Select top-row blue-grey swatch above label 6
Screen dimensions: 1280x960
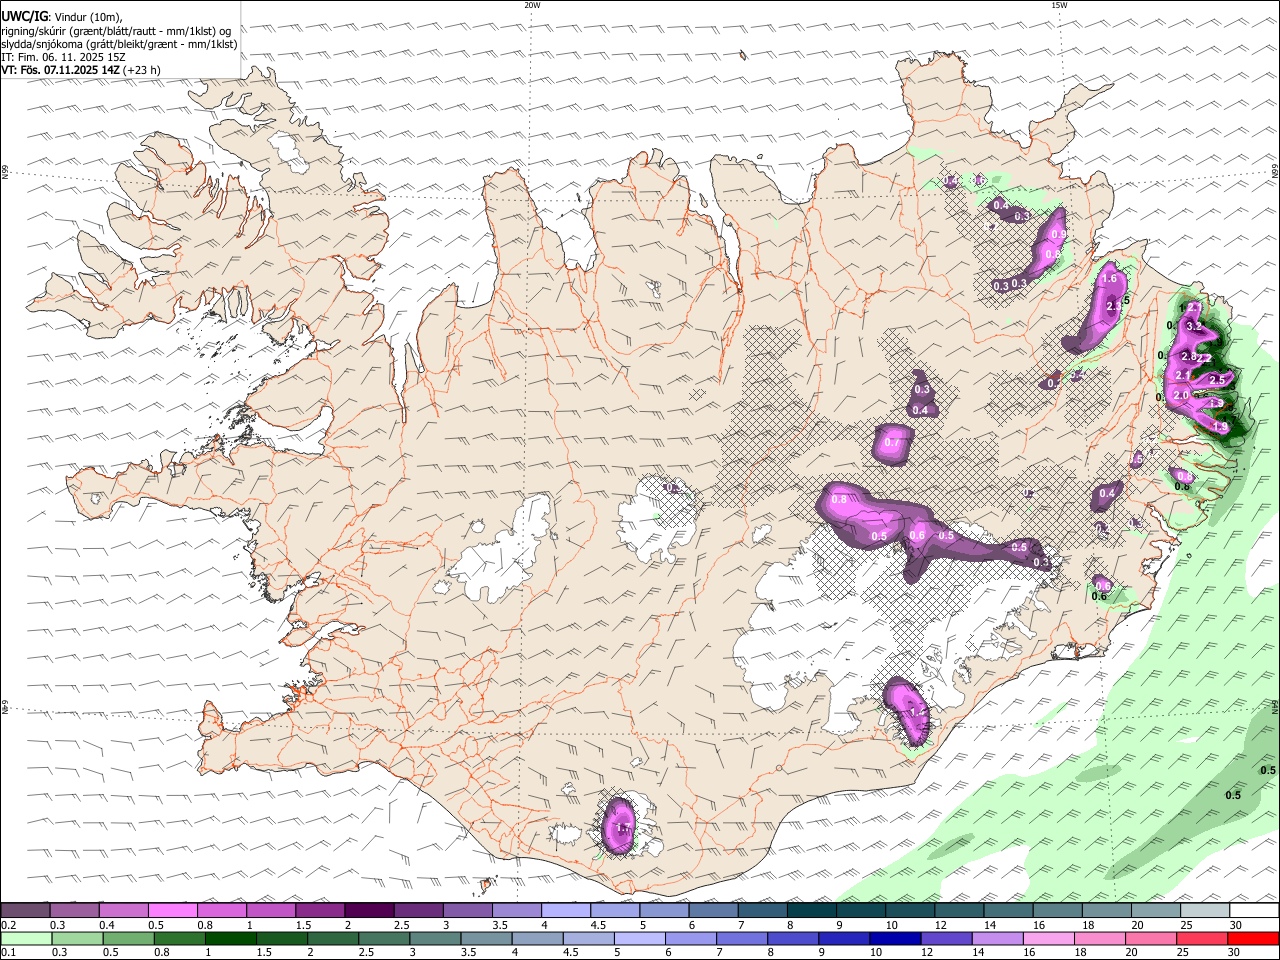click(x=713, y=910)
